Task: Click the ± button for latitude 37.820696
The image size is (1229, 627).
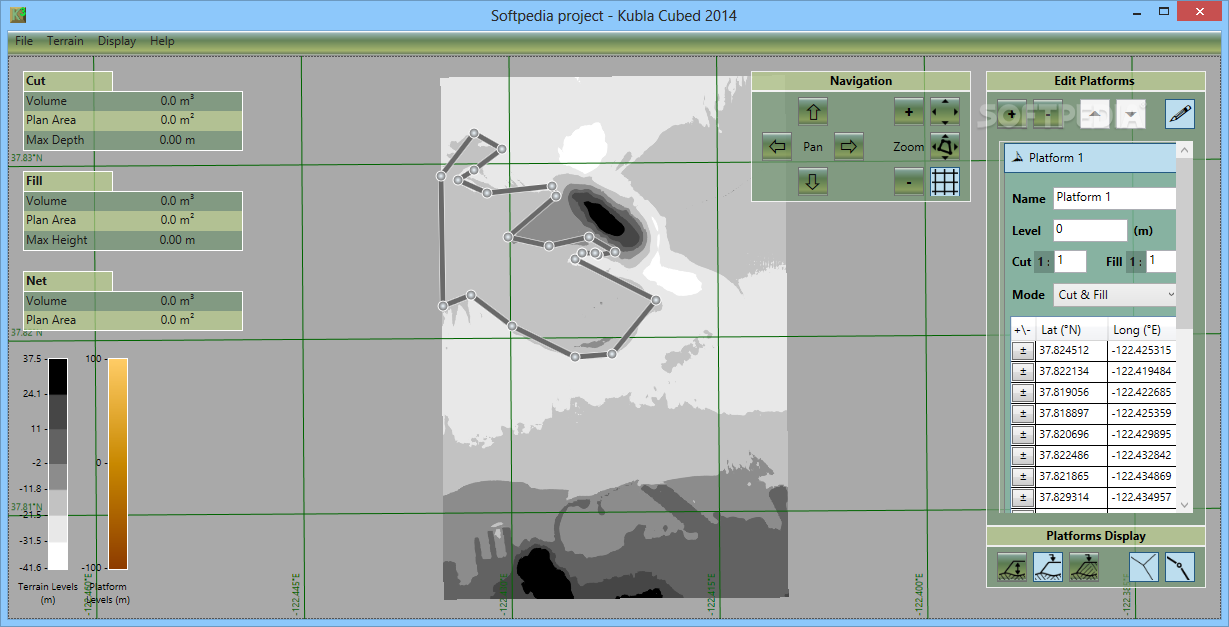Action: (1023, 434)
